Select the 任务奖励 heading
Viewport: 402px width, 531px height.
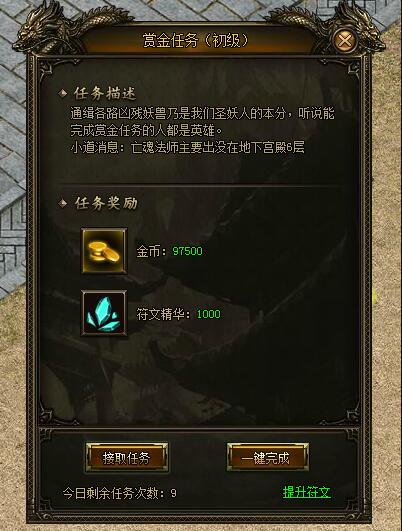coord(106,203)
